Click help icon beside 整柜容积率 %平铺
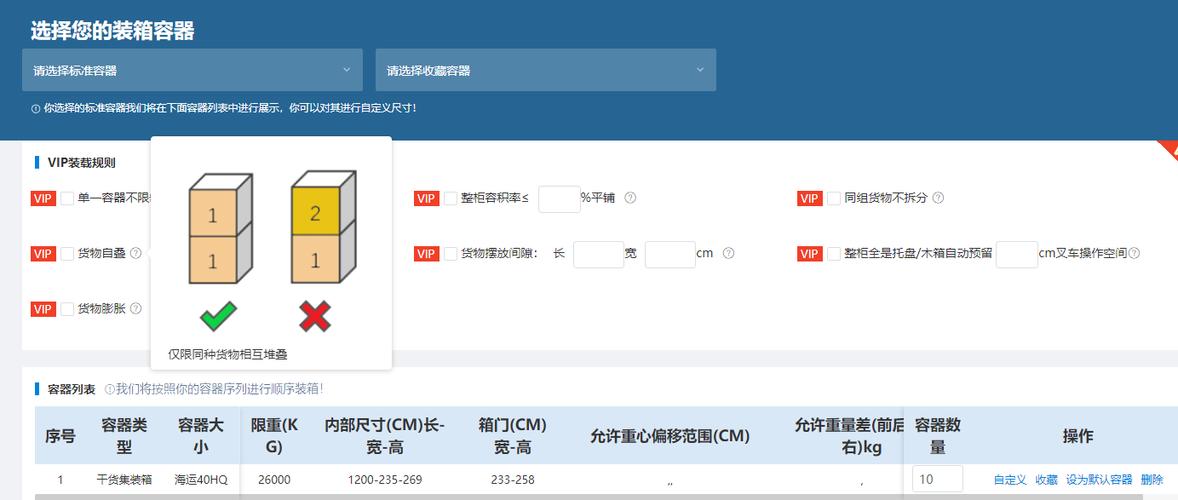The image size is (1178, 500). (x=630, y=199)
